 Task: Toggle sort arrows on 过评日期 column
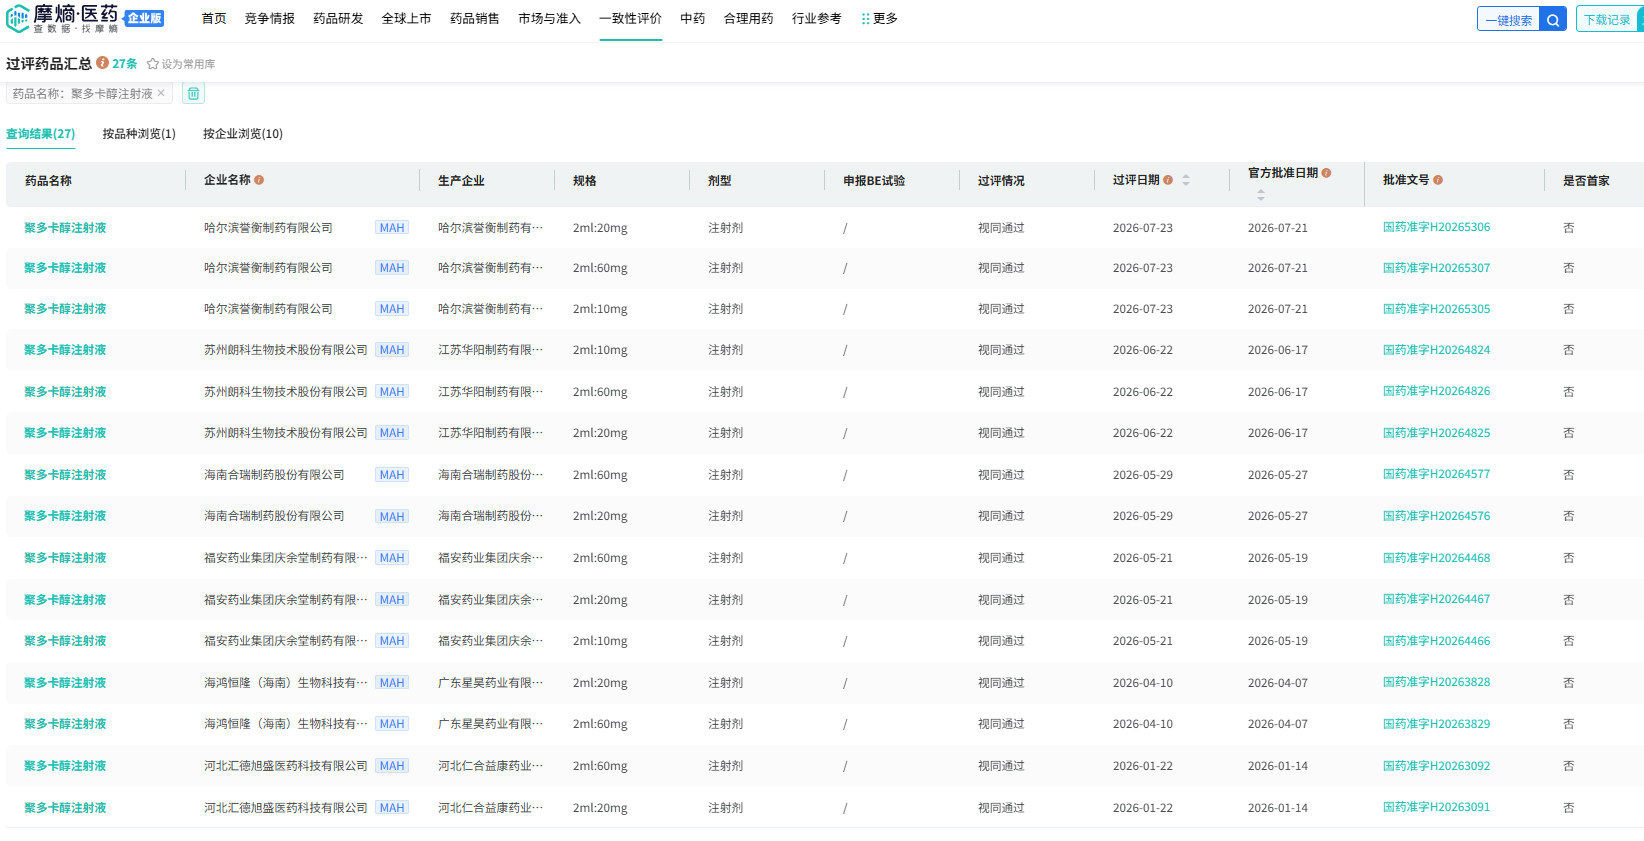pyautogui.click(x=1186, y=180)
